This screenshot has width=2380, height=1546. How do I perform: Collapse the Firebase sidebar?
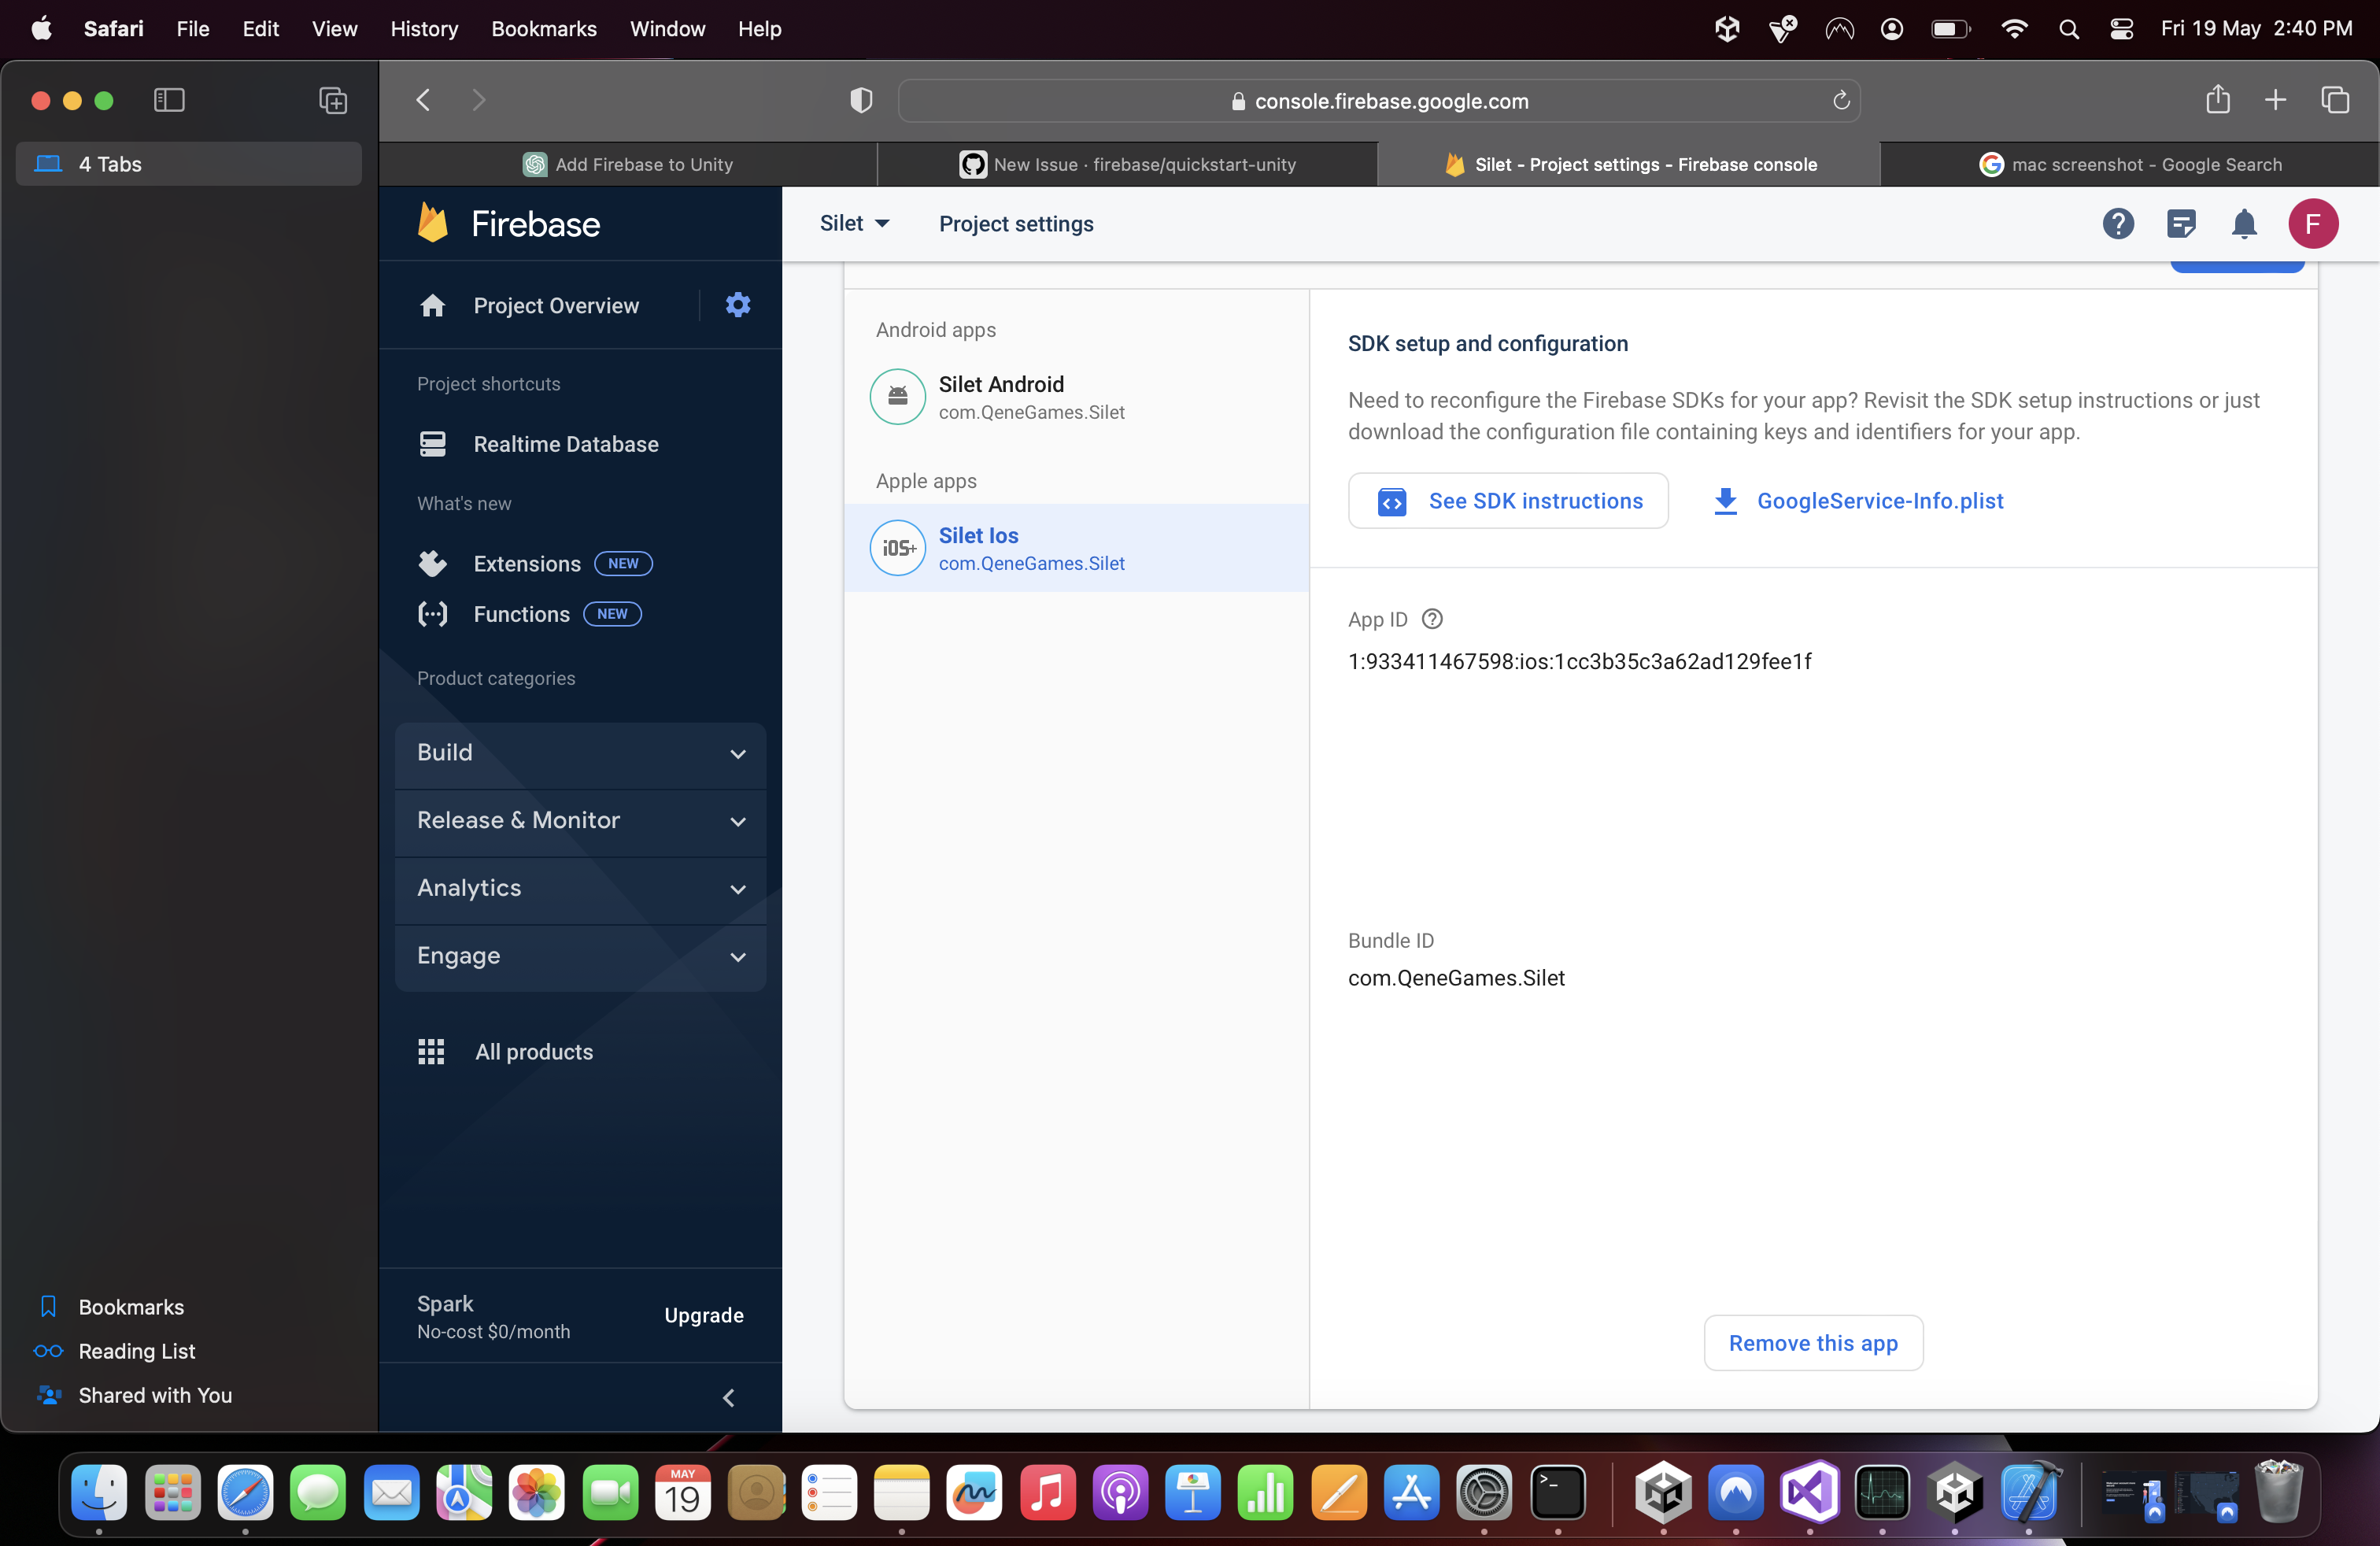coord(727,1397)
